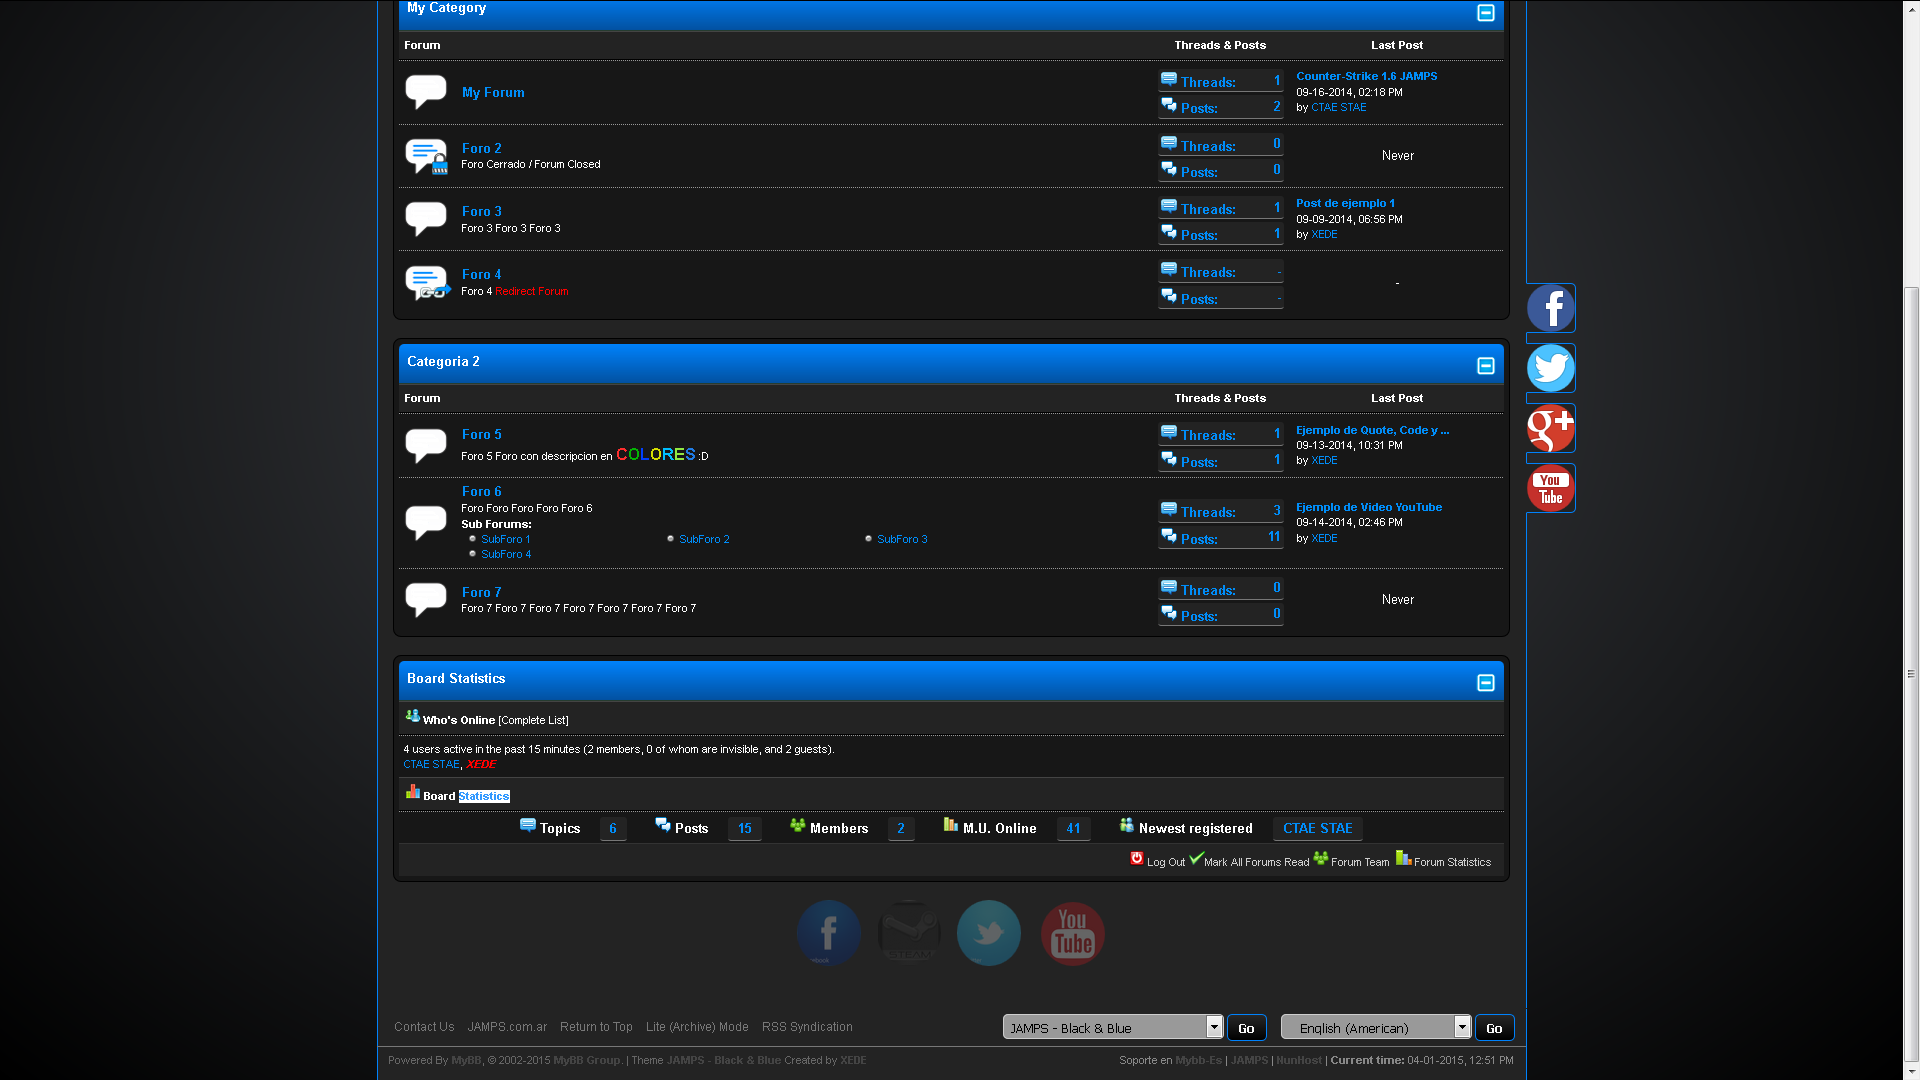The height and width of the screenshot is (1080, 1920).
Task: Open the YouTube sidebar icon
Action: click(x=1550, y=488)
